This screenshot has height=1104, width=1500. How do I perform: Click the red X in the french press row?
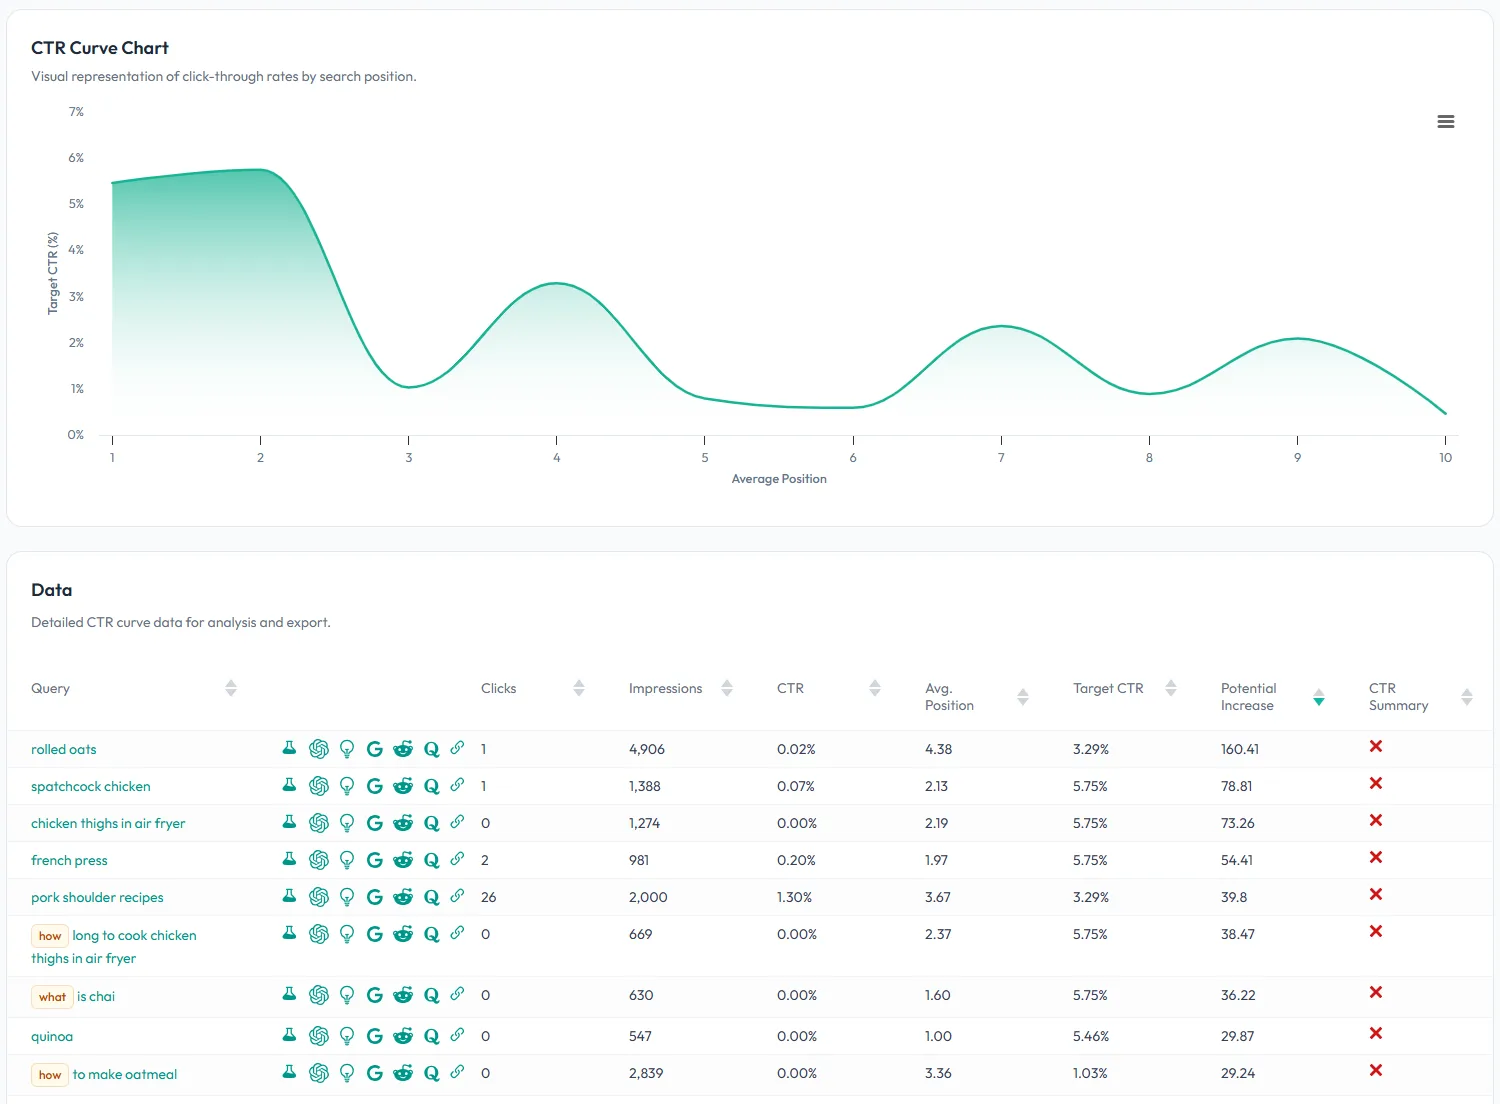pyautogui.click(x=1376, y=858)
